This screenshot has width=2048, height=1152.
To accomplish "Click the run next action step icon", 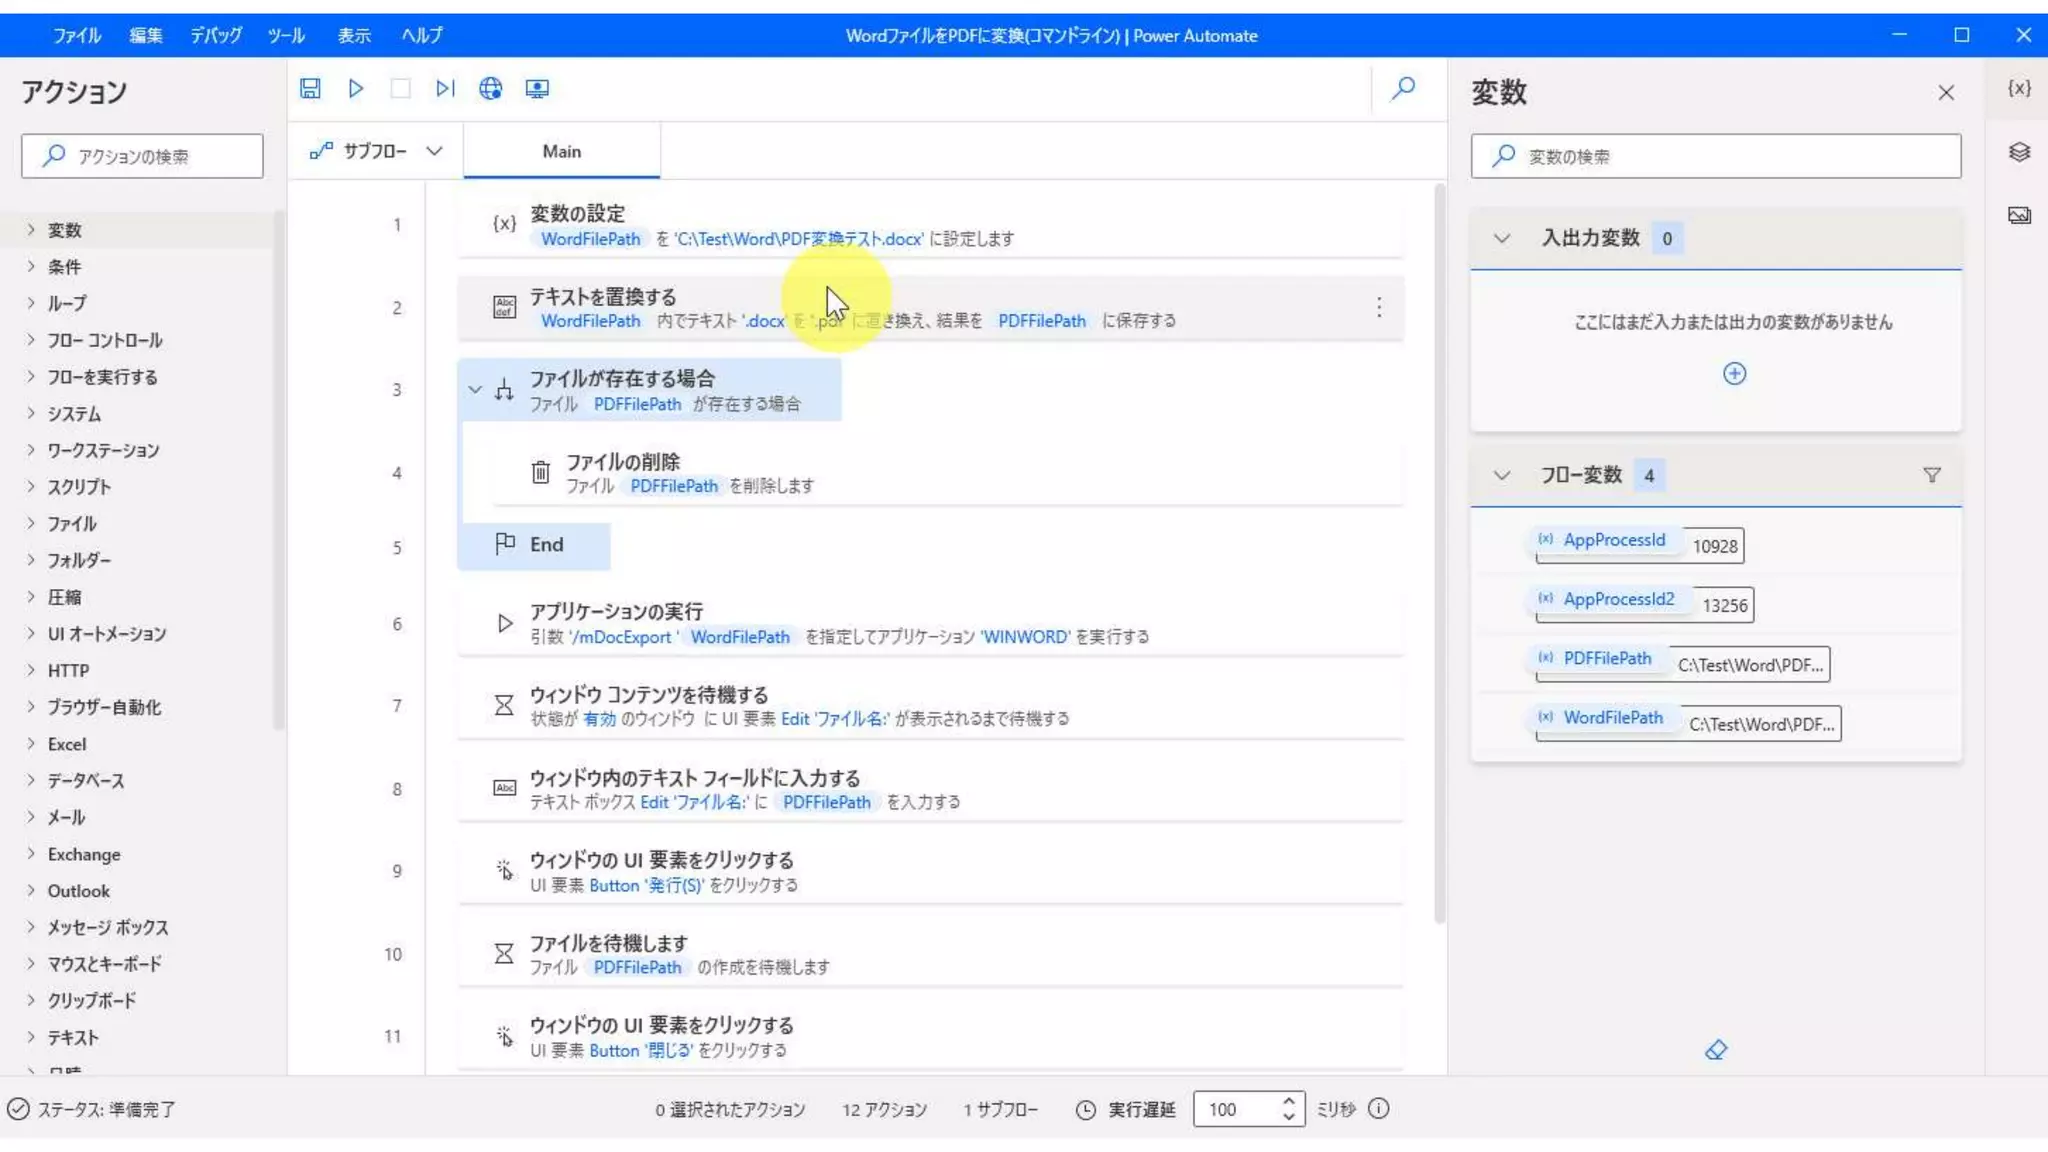I will (x=445, y=88).
